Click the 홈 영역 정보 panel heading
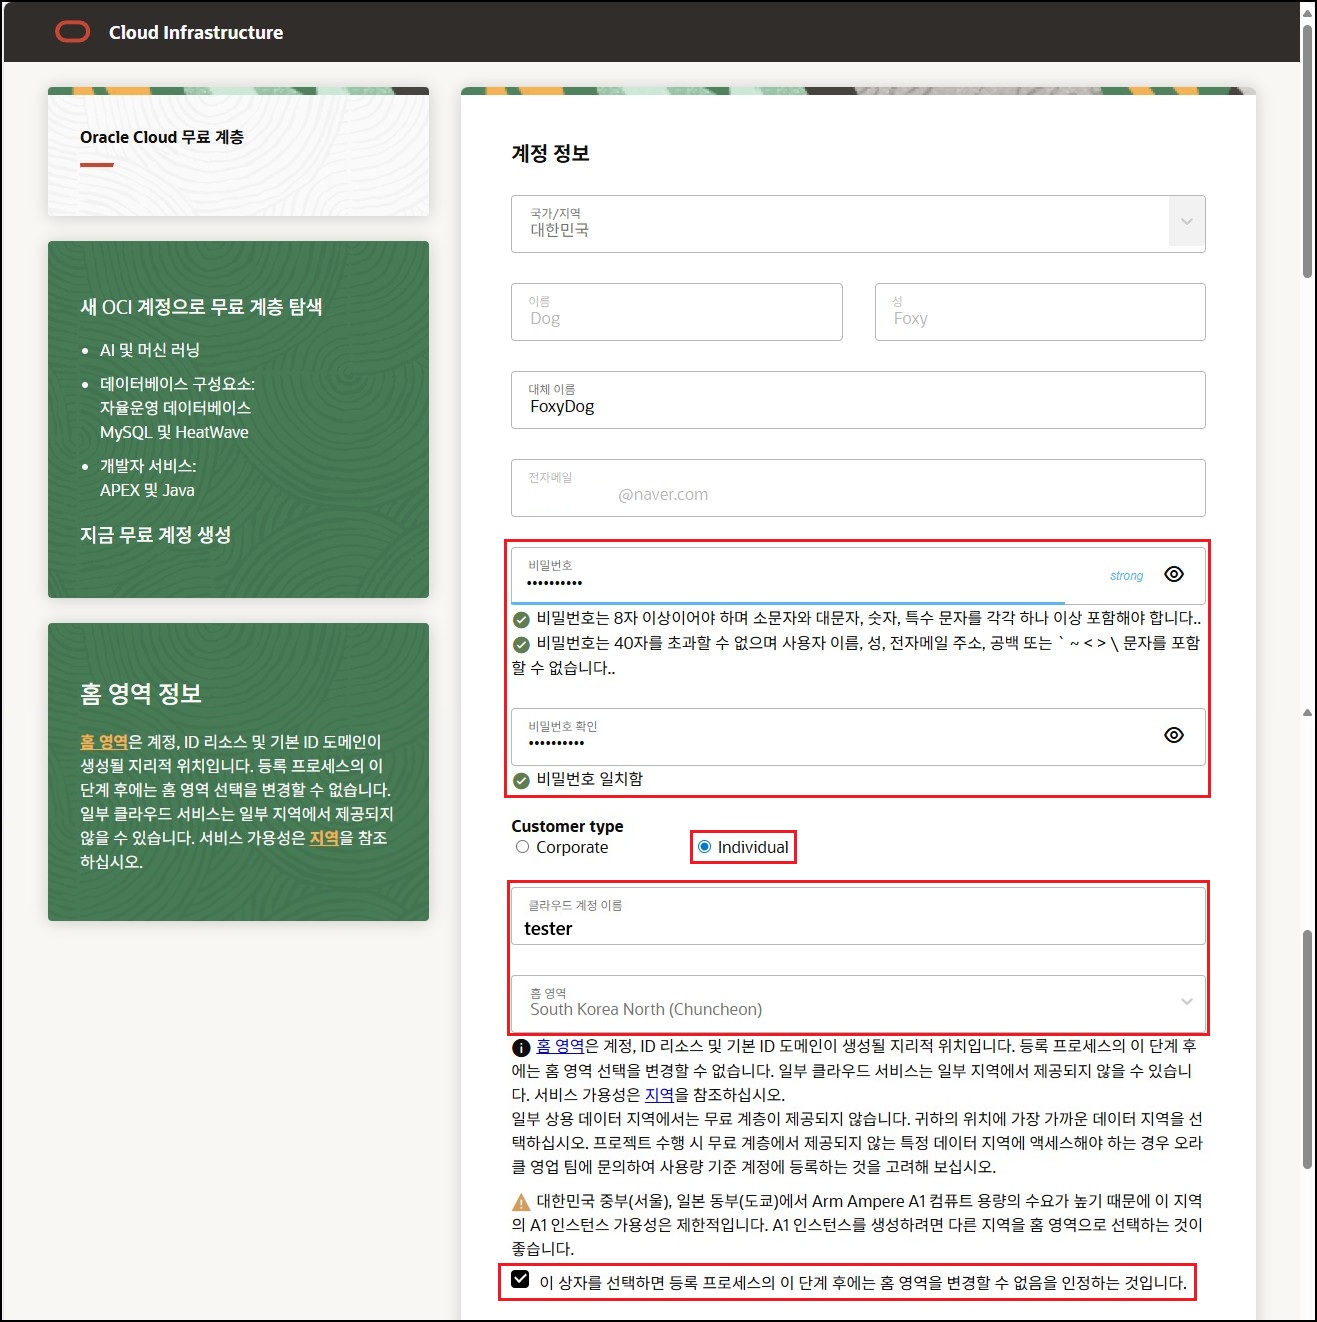 tap(141, 693)
